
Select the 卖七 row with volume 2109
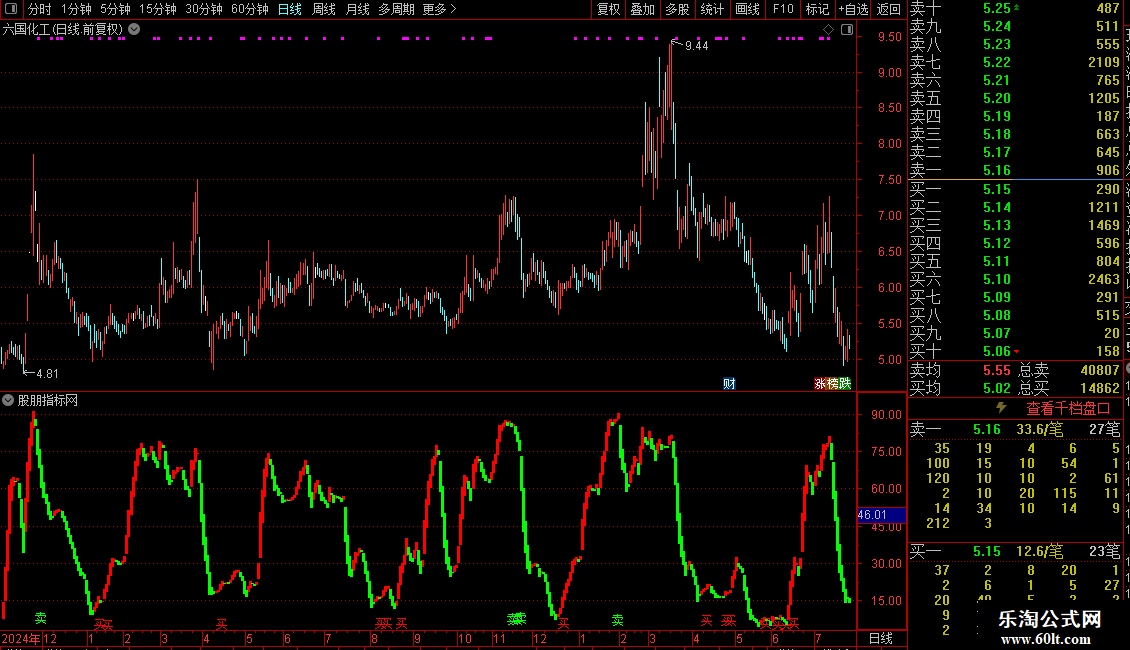1015,62
